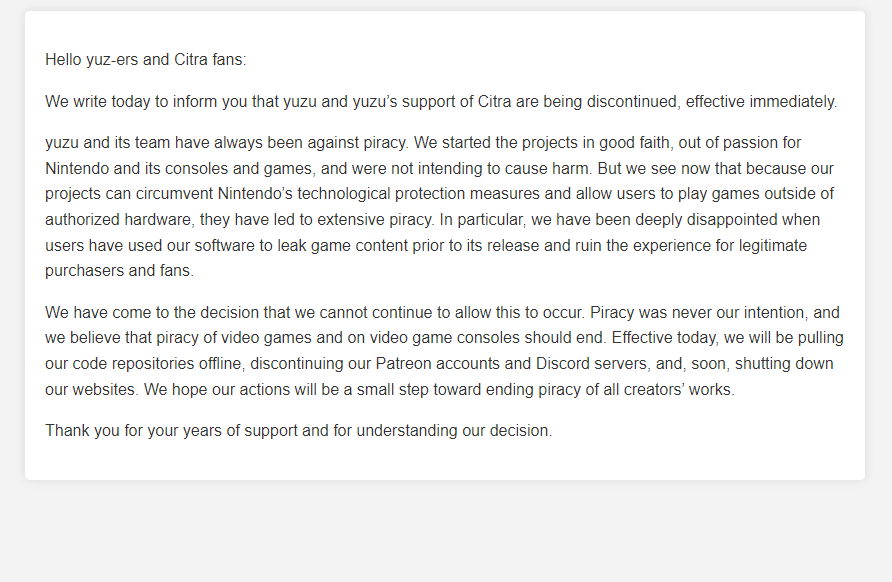Image resolution: width=892 pixels, height=582 pixels.
Task: Click the closing line 'Thank you for your years'
Action: click(x=299, y=431)
